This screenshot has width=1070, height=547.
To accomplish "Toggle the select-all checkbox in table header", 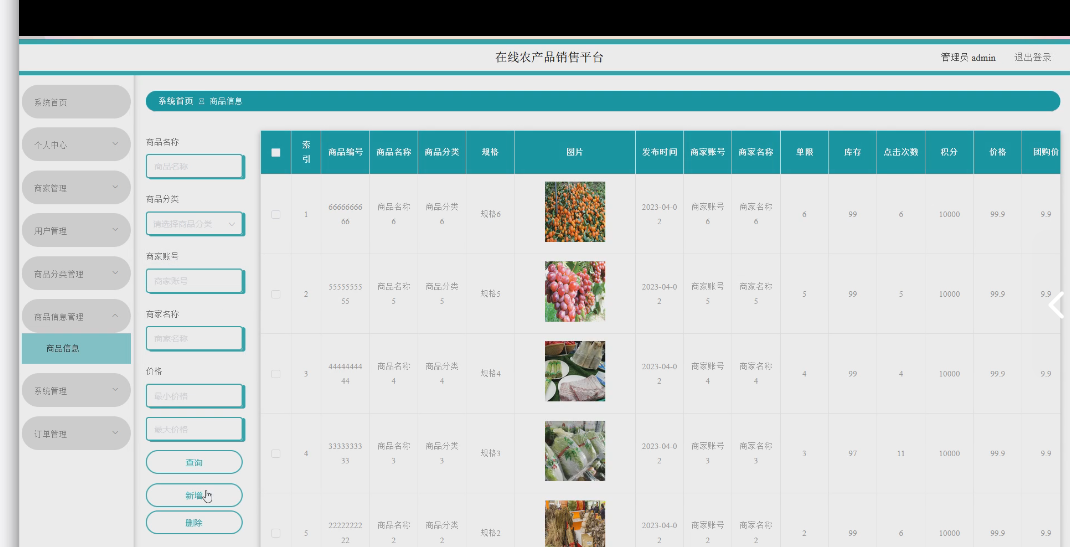I will 276,152.
